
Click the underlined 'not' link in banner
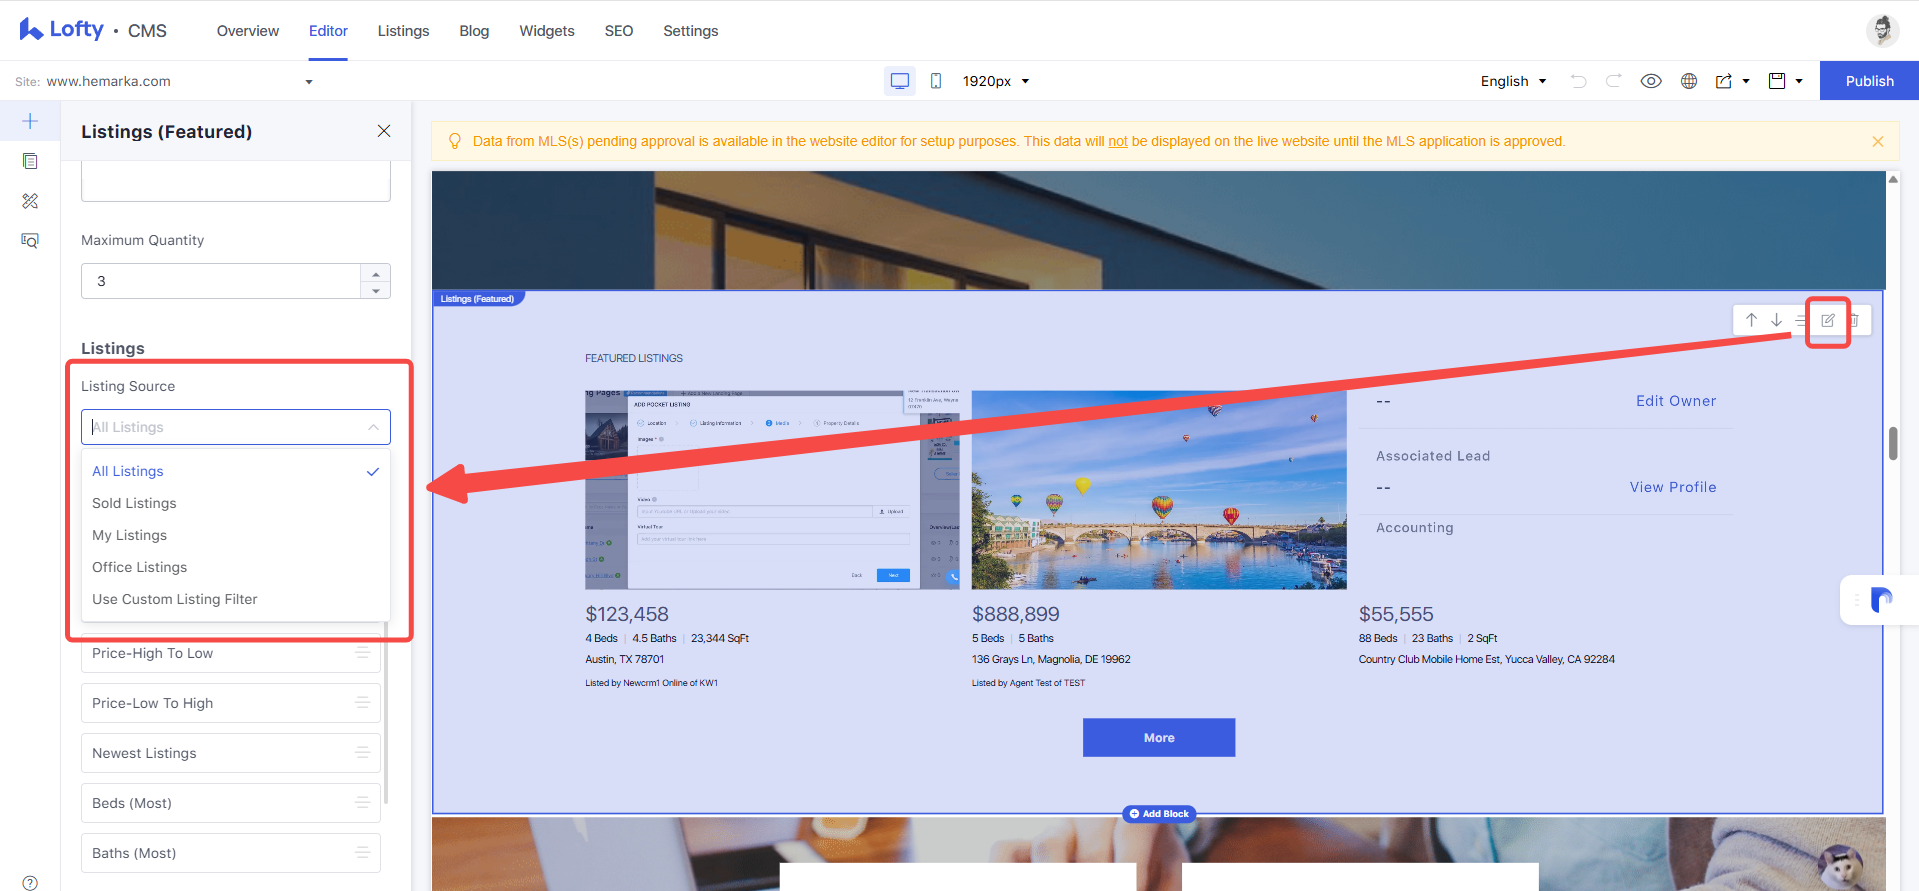click(x=1118, y=141)
